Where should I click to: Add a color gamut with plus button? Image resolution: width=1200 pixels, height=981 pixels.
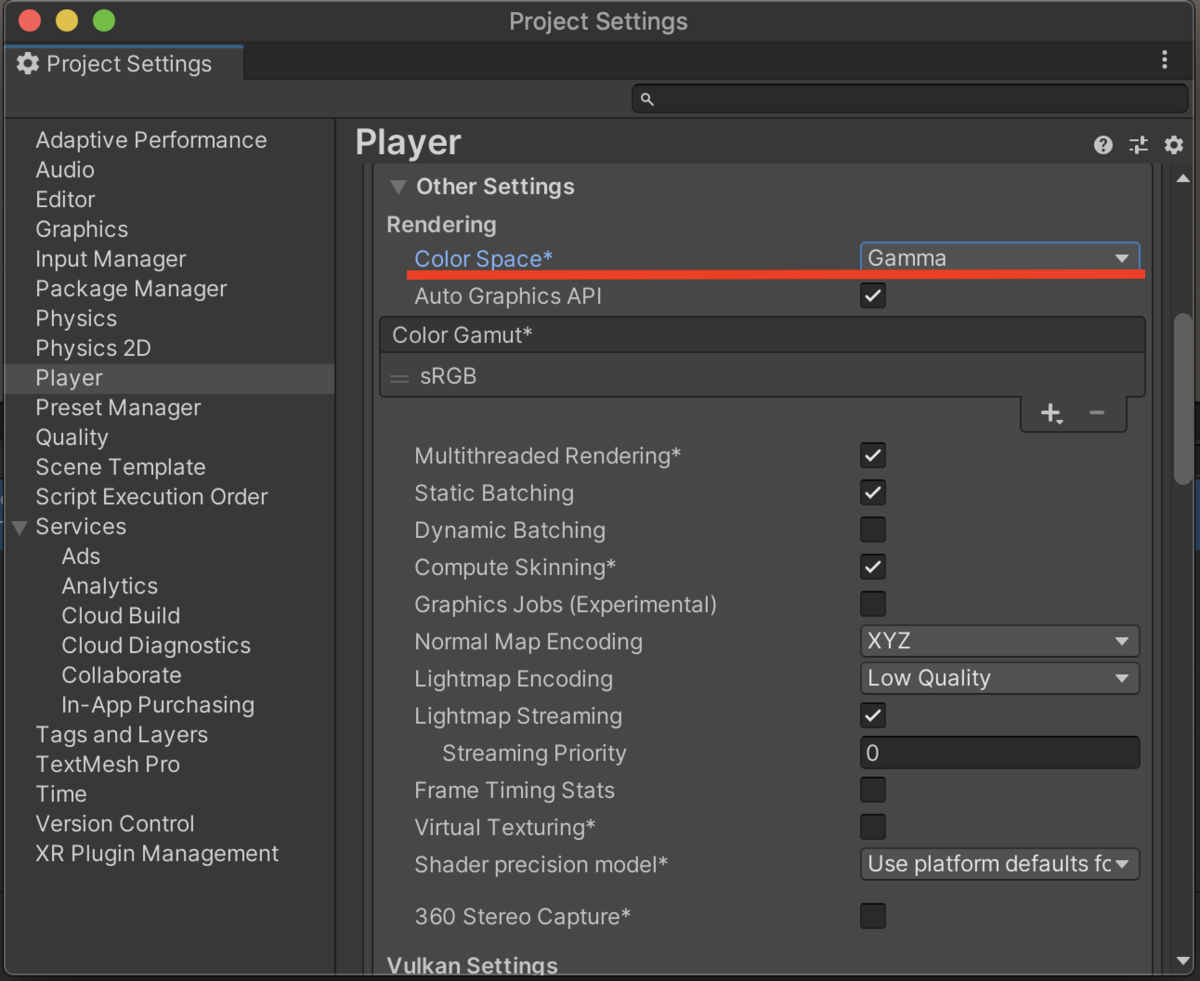pyautogui.click(x=1051, y=413)
